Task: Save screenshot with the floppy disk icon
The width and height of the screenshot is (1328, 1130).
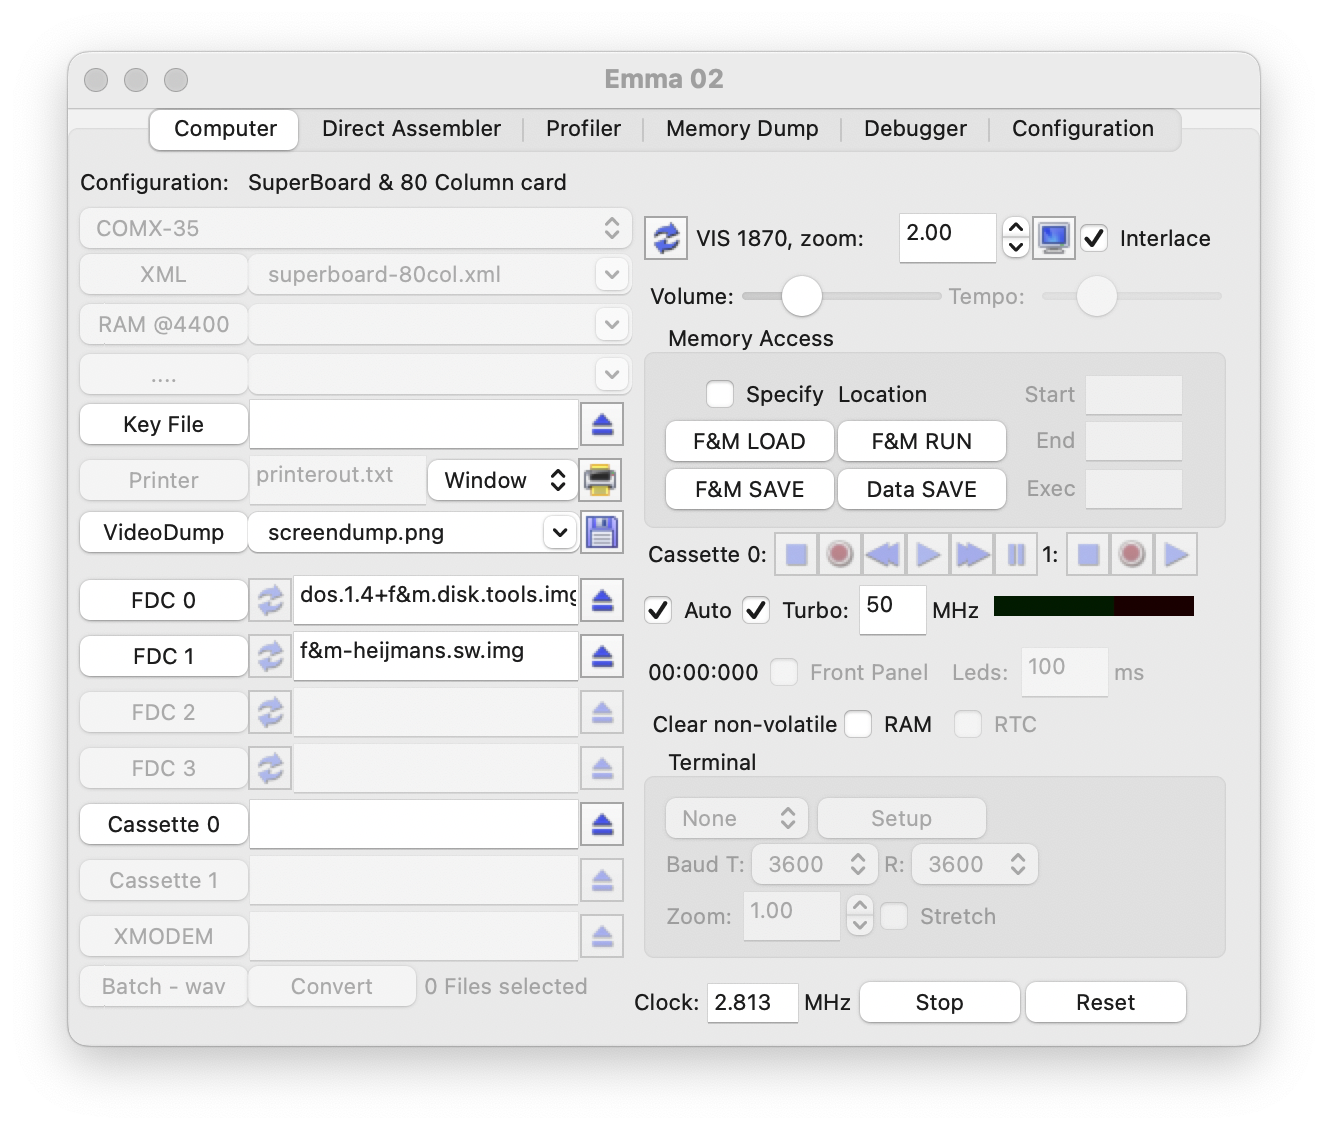Action: [601, 532]
